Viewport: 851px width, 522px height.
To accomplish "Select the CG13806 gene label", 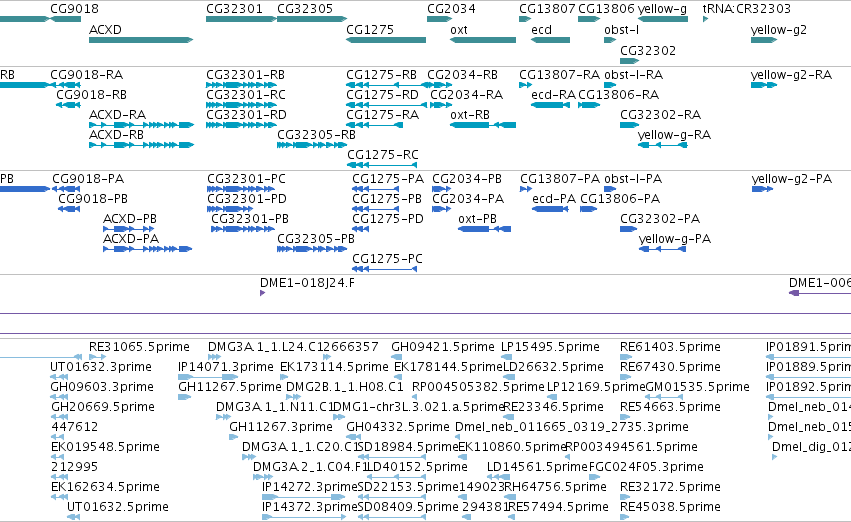I will [x=606, y=9].
